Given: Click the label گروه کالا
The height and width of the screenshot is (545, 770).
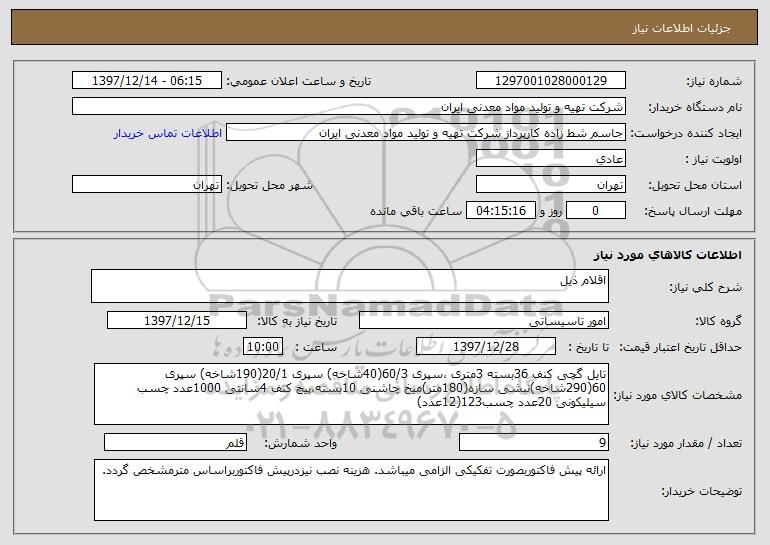Looking at the screenshot, I should [x=718, y=321].
